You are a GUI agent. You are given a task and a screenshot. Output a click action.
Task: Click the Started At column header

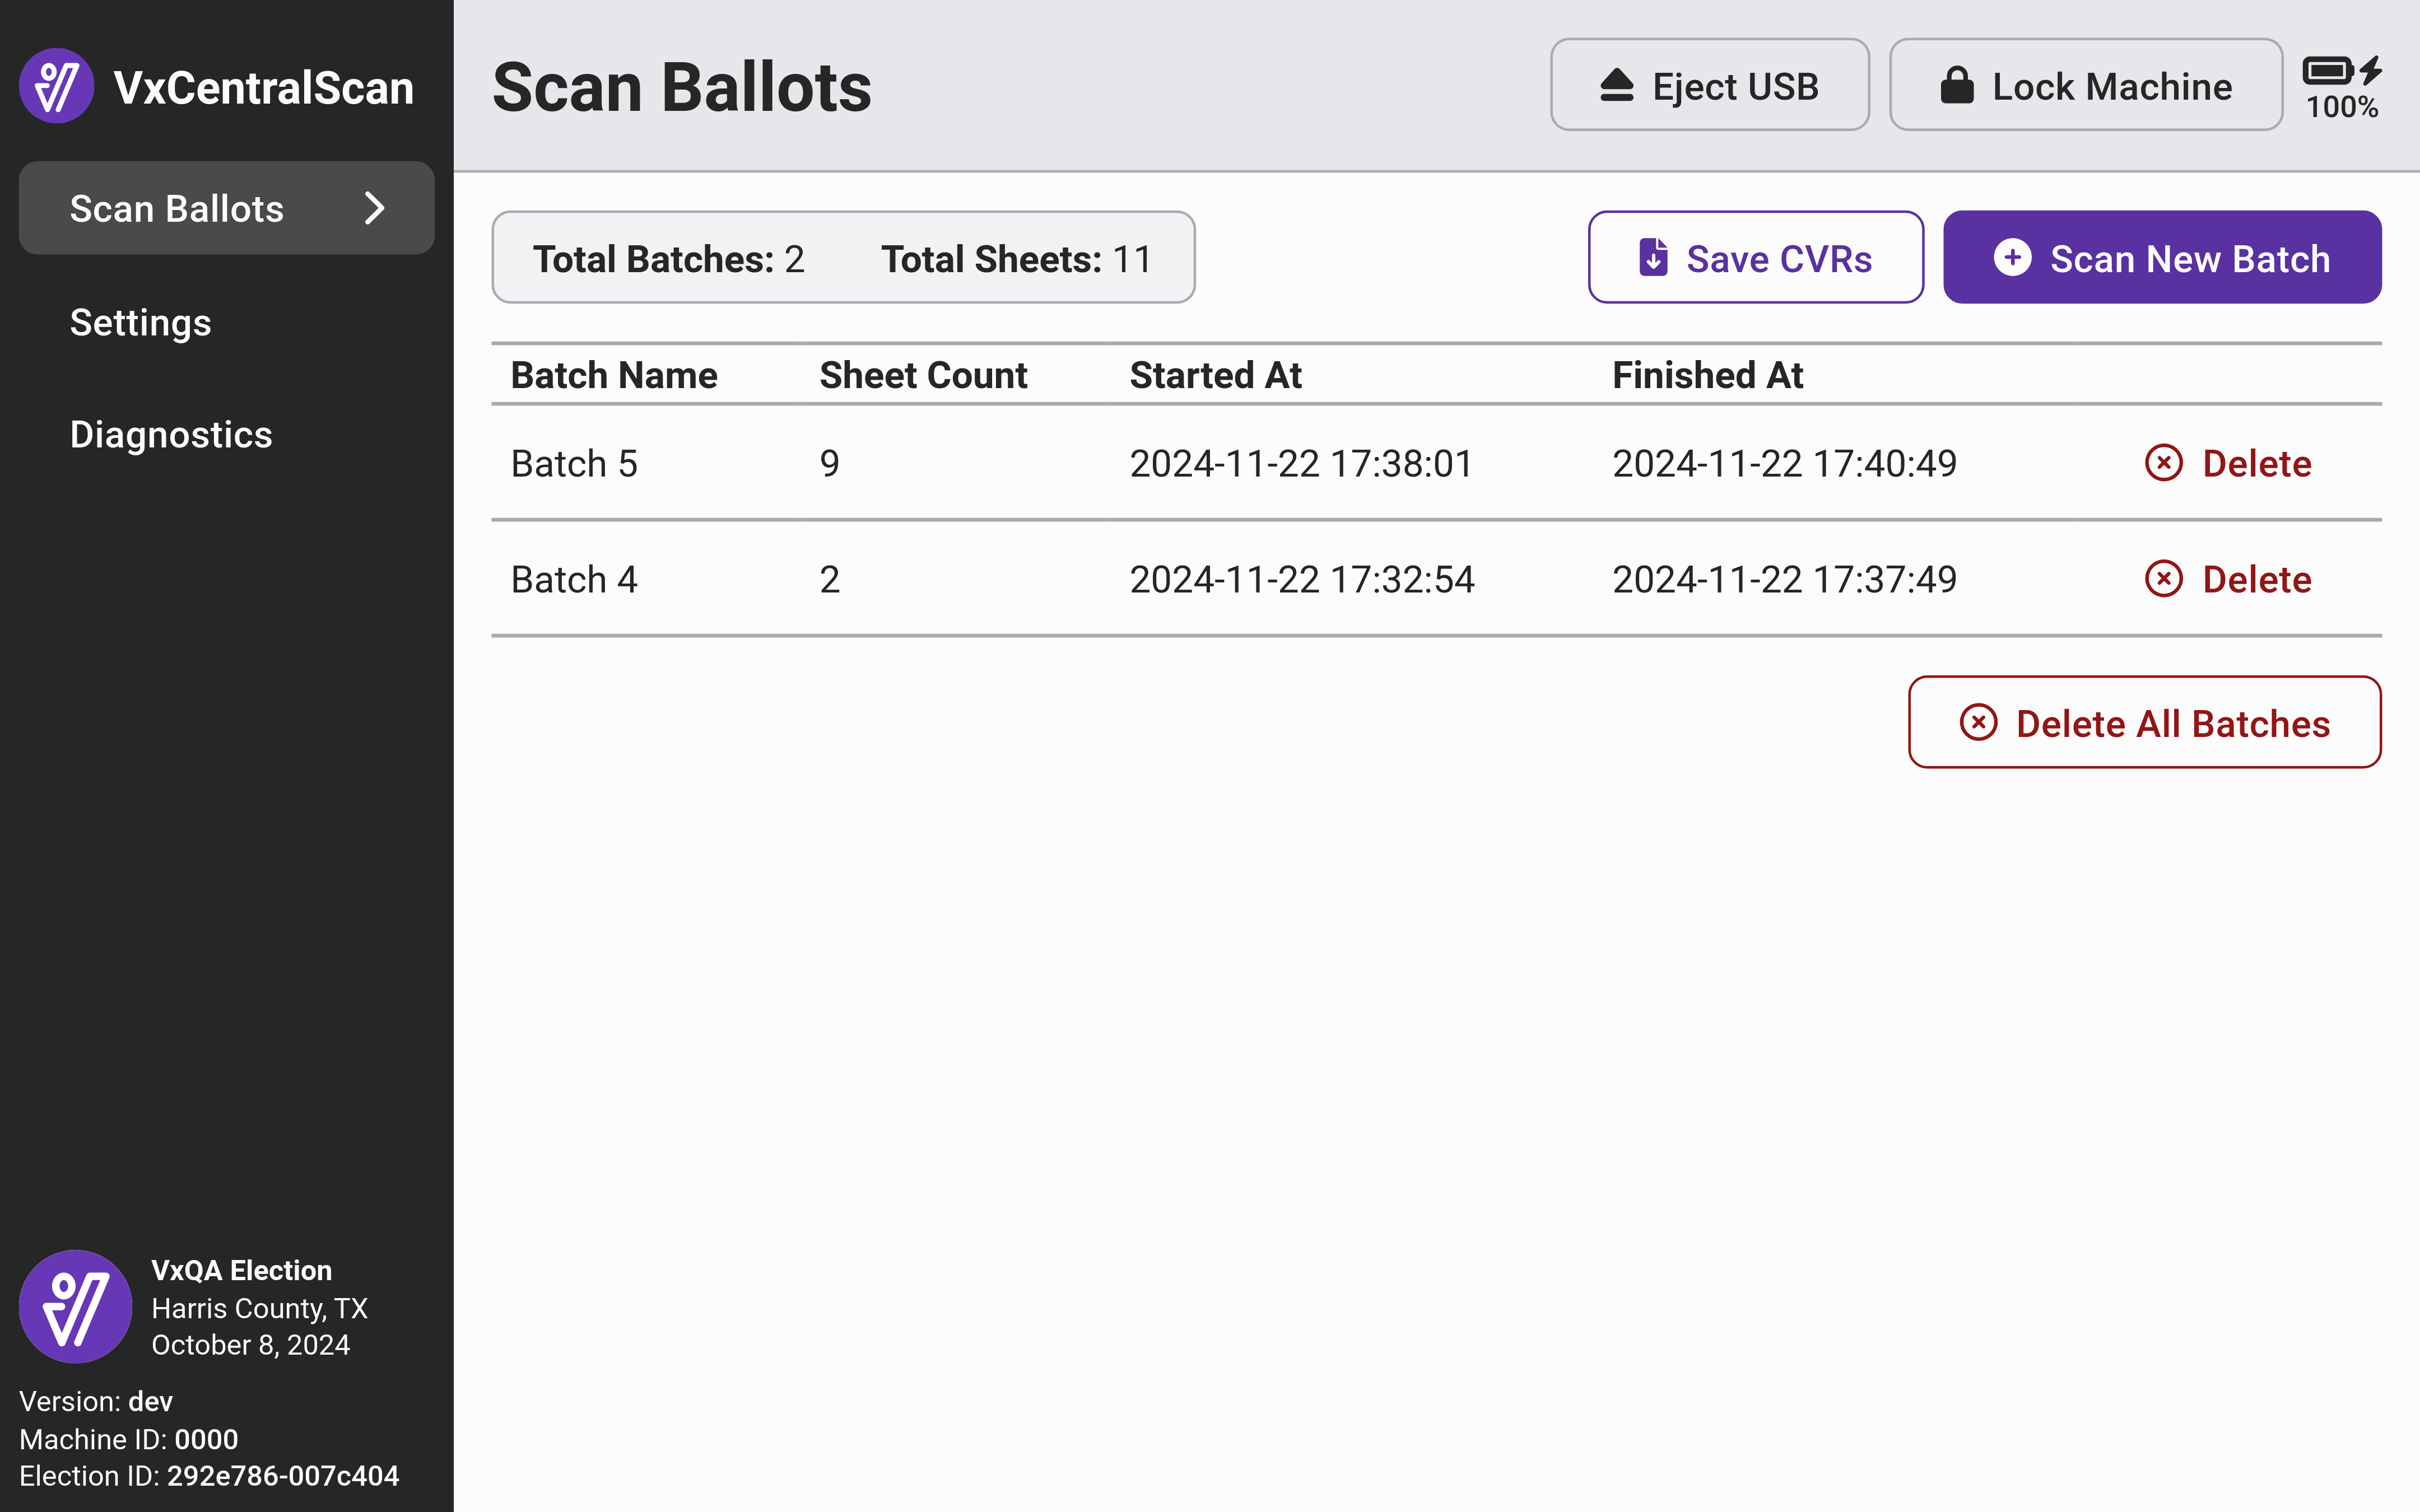pos(1215,375)
